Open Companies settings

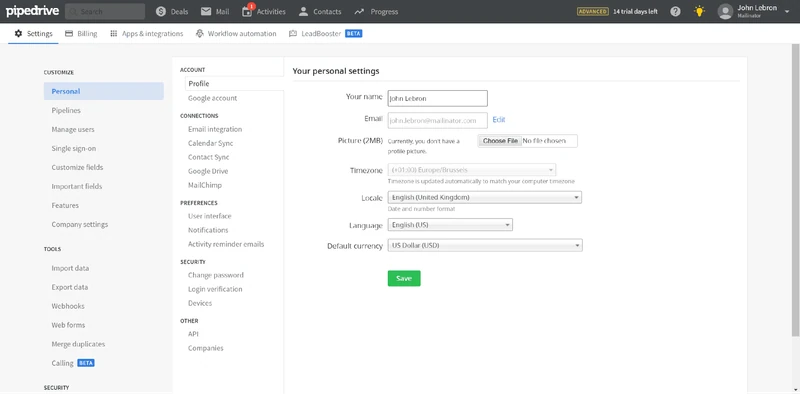[206, 348]
